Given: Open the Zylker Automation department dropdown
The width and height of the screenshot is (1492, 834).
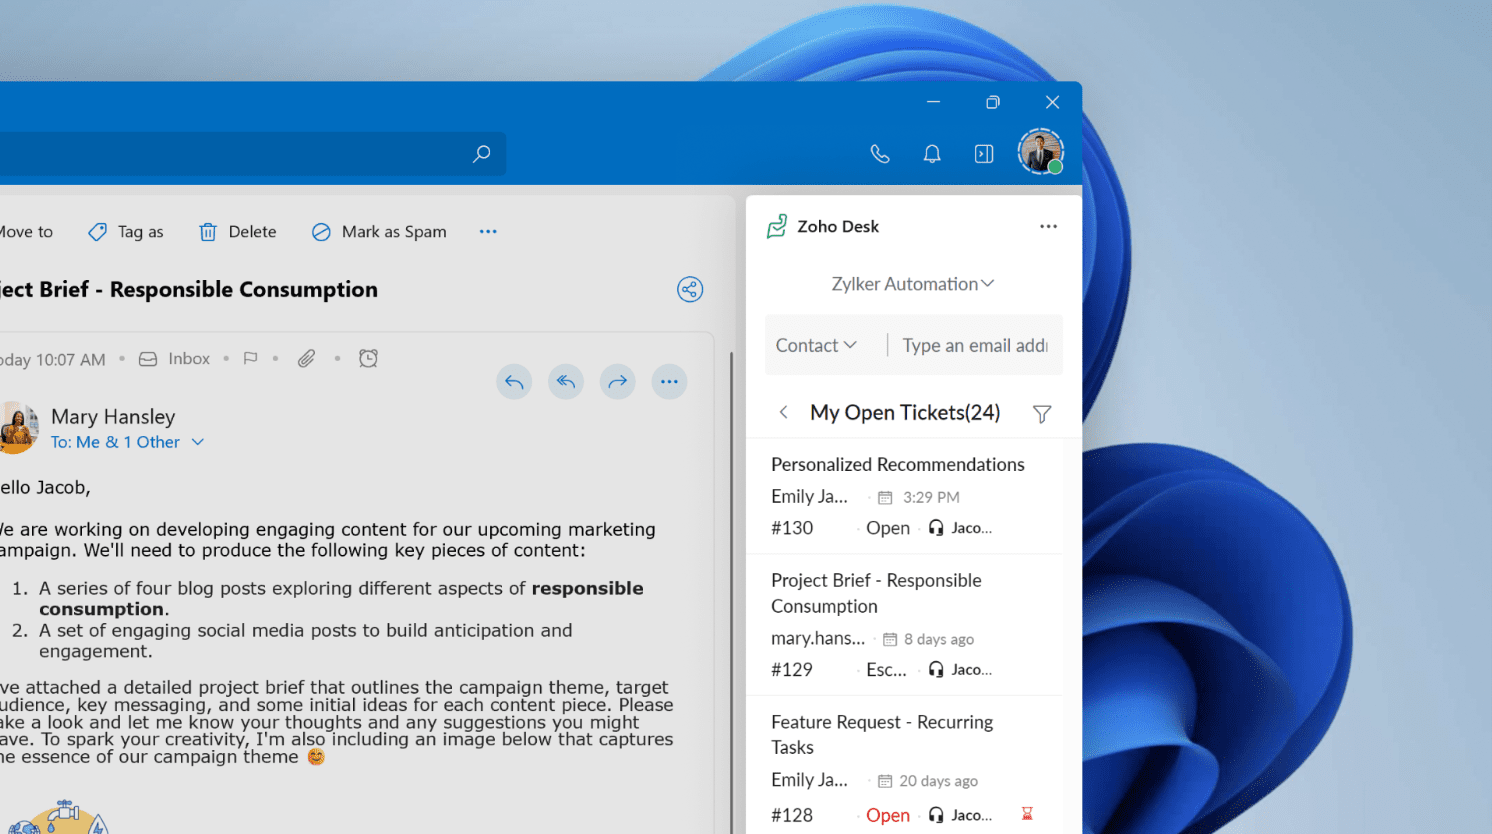Looking at the screenshot, I should 913,284.
